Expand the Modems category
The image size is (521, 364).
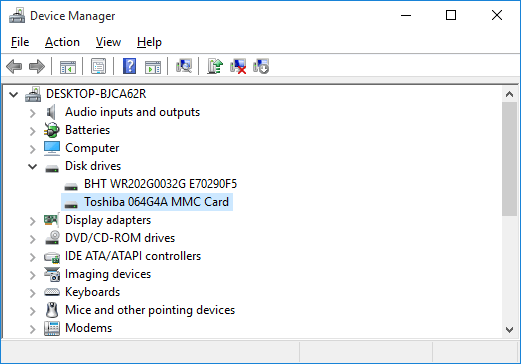click(x=32, y=329)
